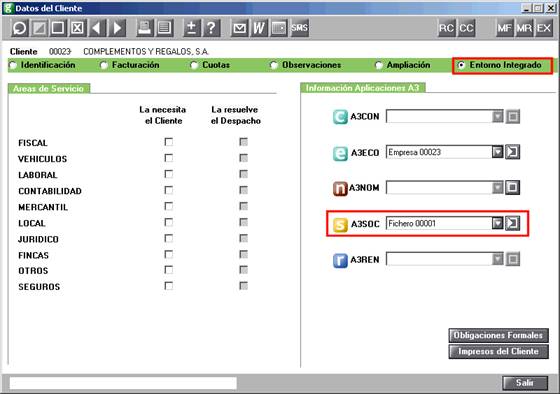Screen dimensions: 560x394
Task: Select the Entorno Integrado section
Action: [x=500, y=65]
